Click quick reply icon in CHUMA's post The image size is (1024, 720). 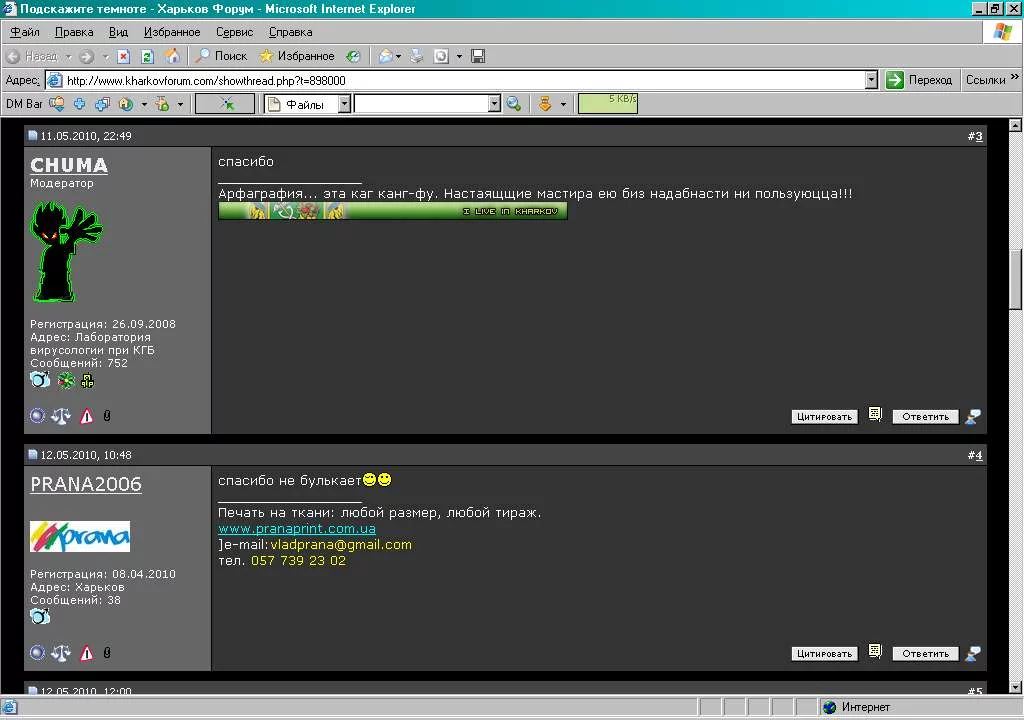973,416
